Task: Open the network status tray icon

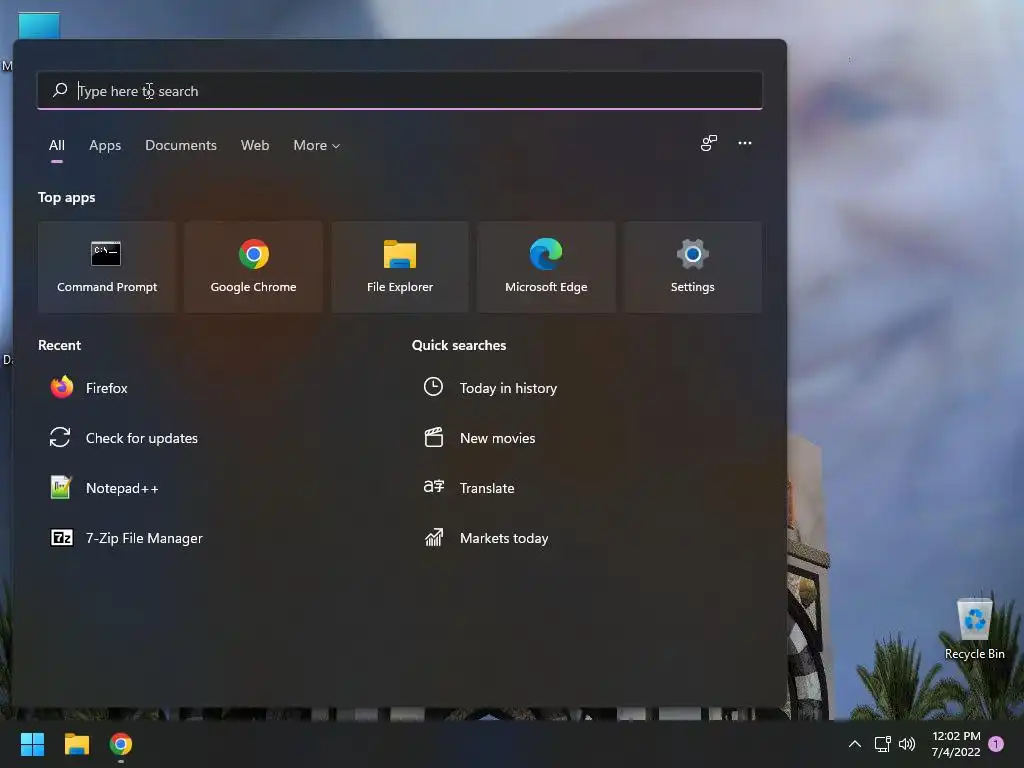Action: click(x=882, y=744)
